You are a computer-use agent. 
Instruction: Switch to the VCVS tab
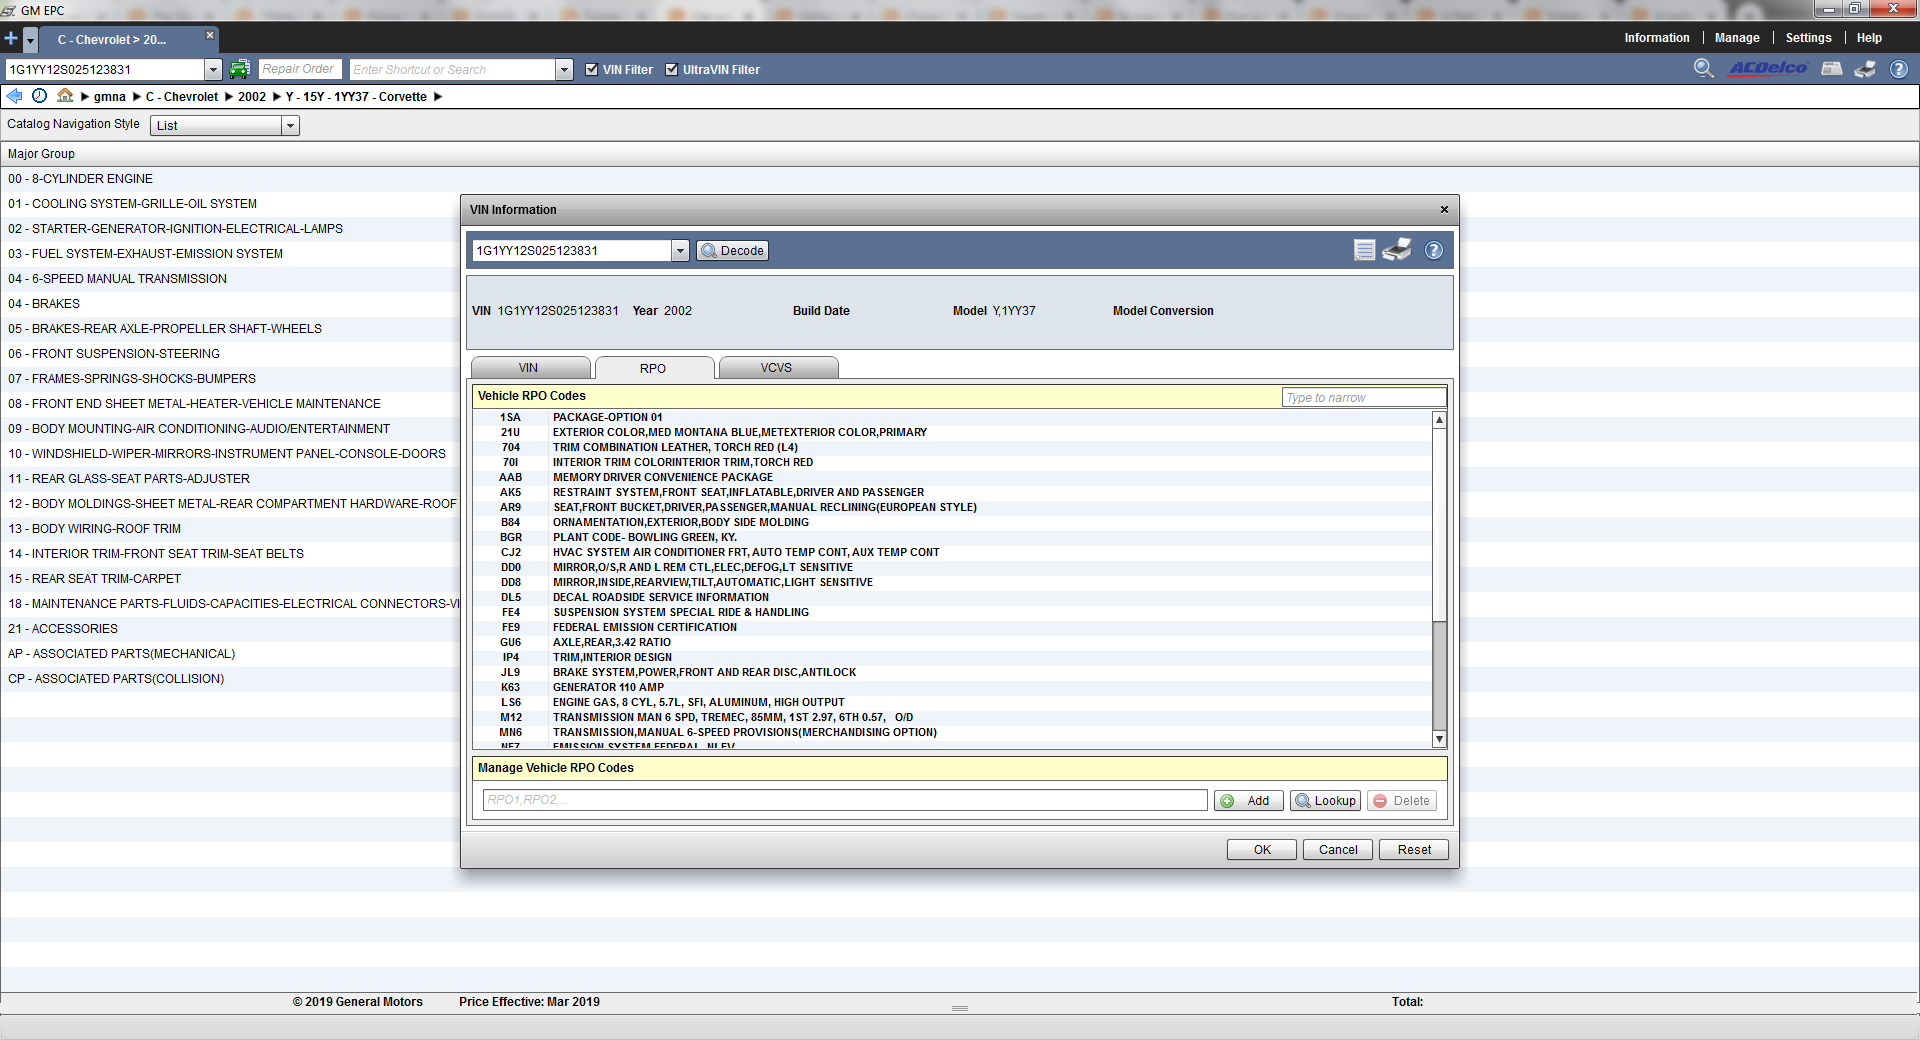pos(777,367)
